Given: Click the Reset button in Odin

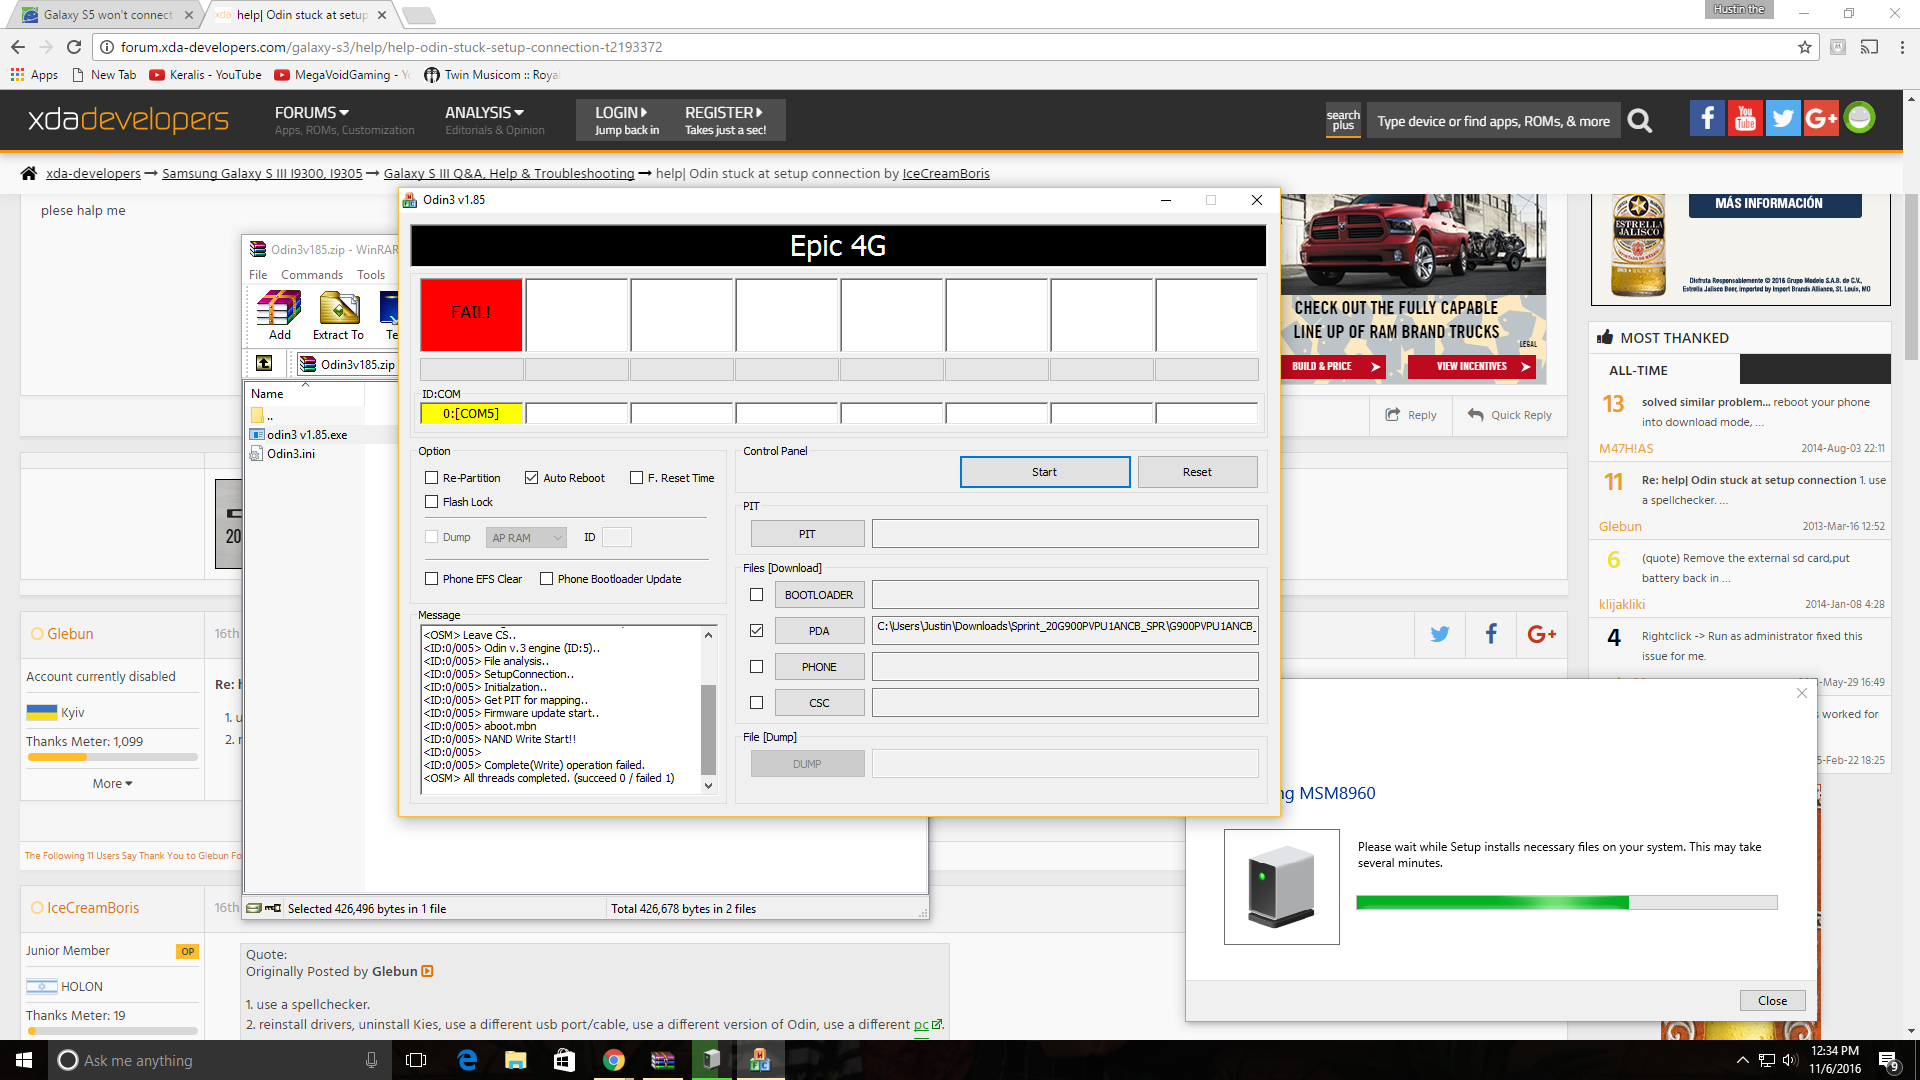Looking at the screenshot, I should coord(1197,472).
